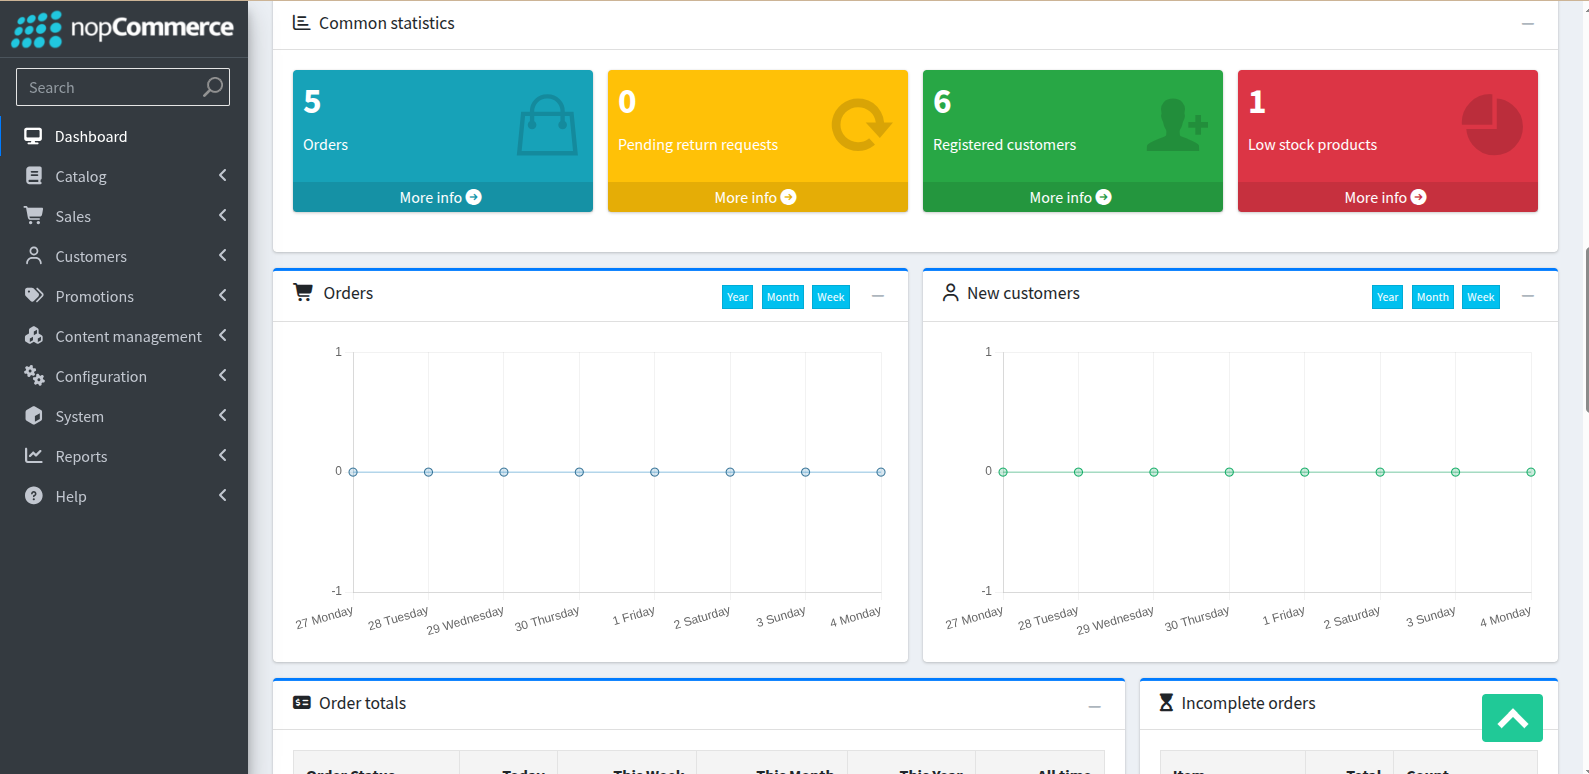Viewport: 1589px width, 774px height.
Task: Open More info for Orders
Action: (442, 197)
